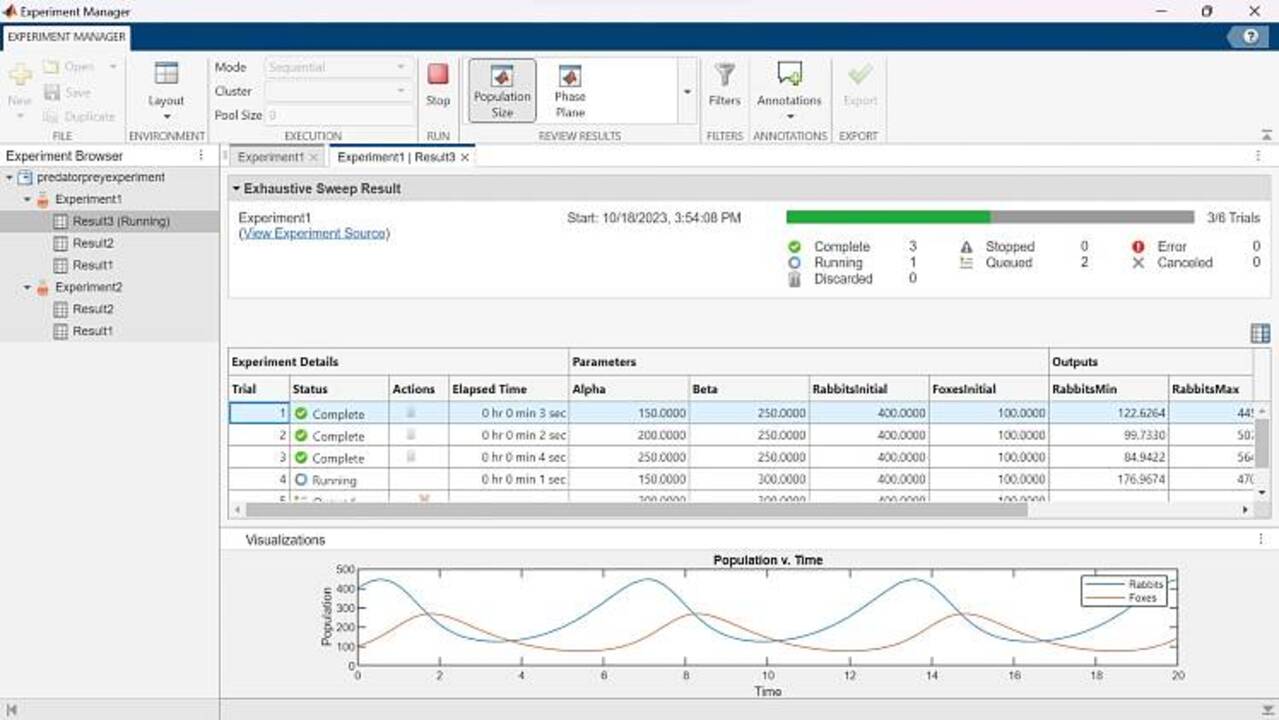Open Experiment Browser panel options menu

pyautogui.click(x=201, y=156)
